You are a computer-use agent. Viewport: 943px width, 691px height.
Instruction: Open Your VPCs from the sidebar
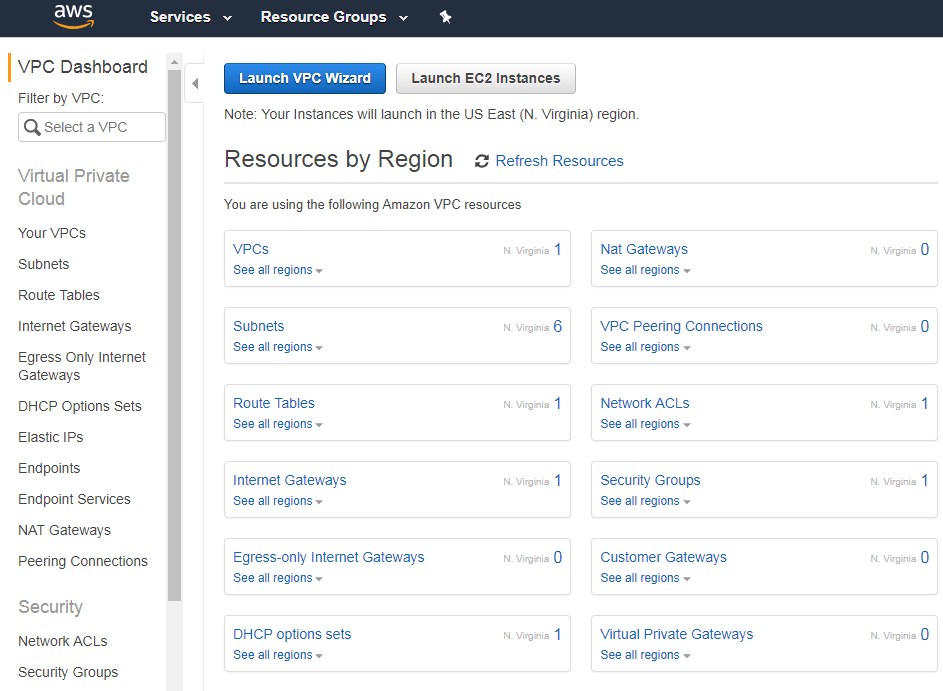(51, 232)
